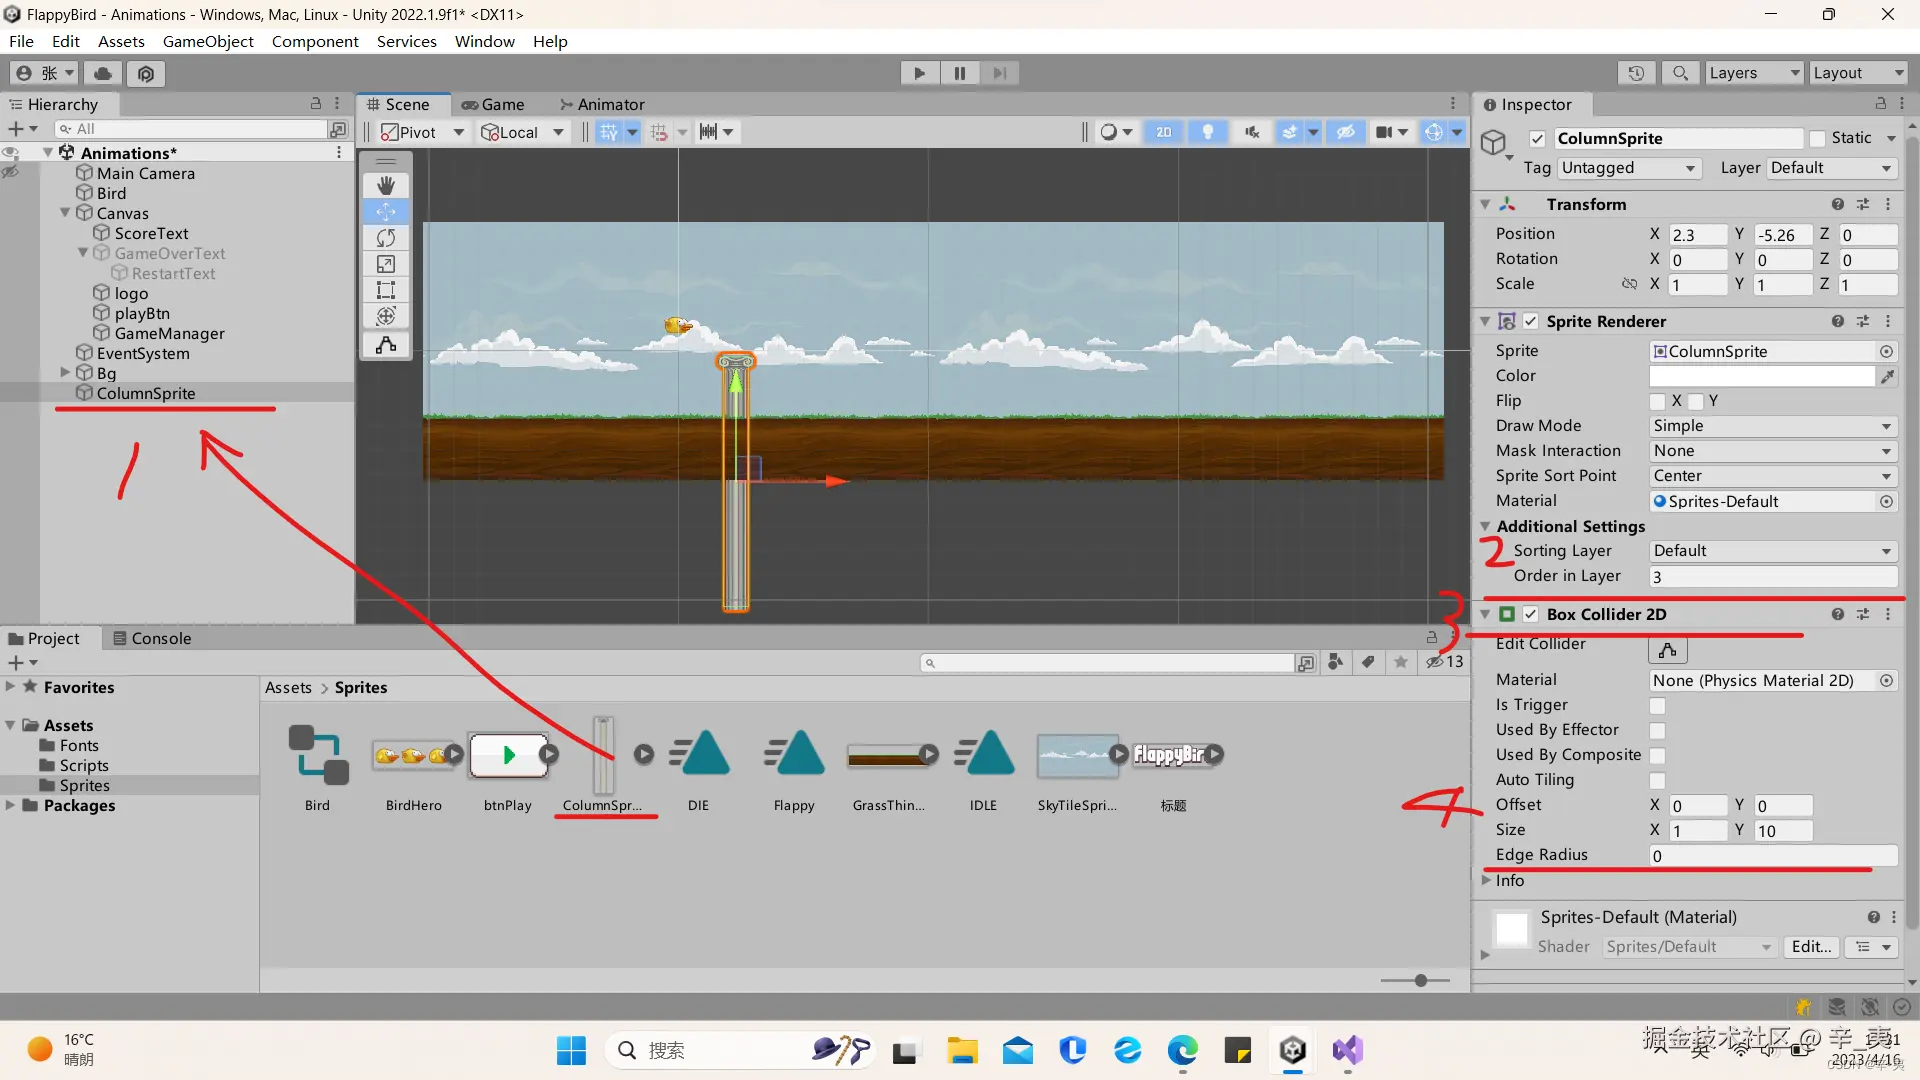Image resolution: width=1920 pixels, height=1080 pixels.
Task: Click the Edit... shader button
Action: [1811, 947]
